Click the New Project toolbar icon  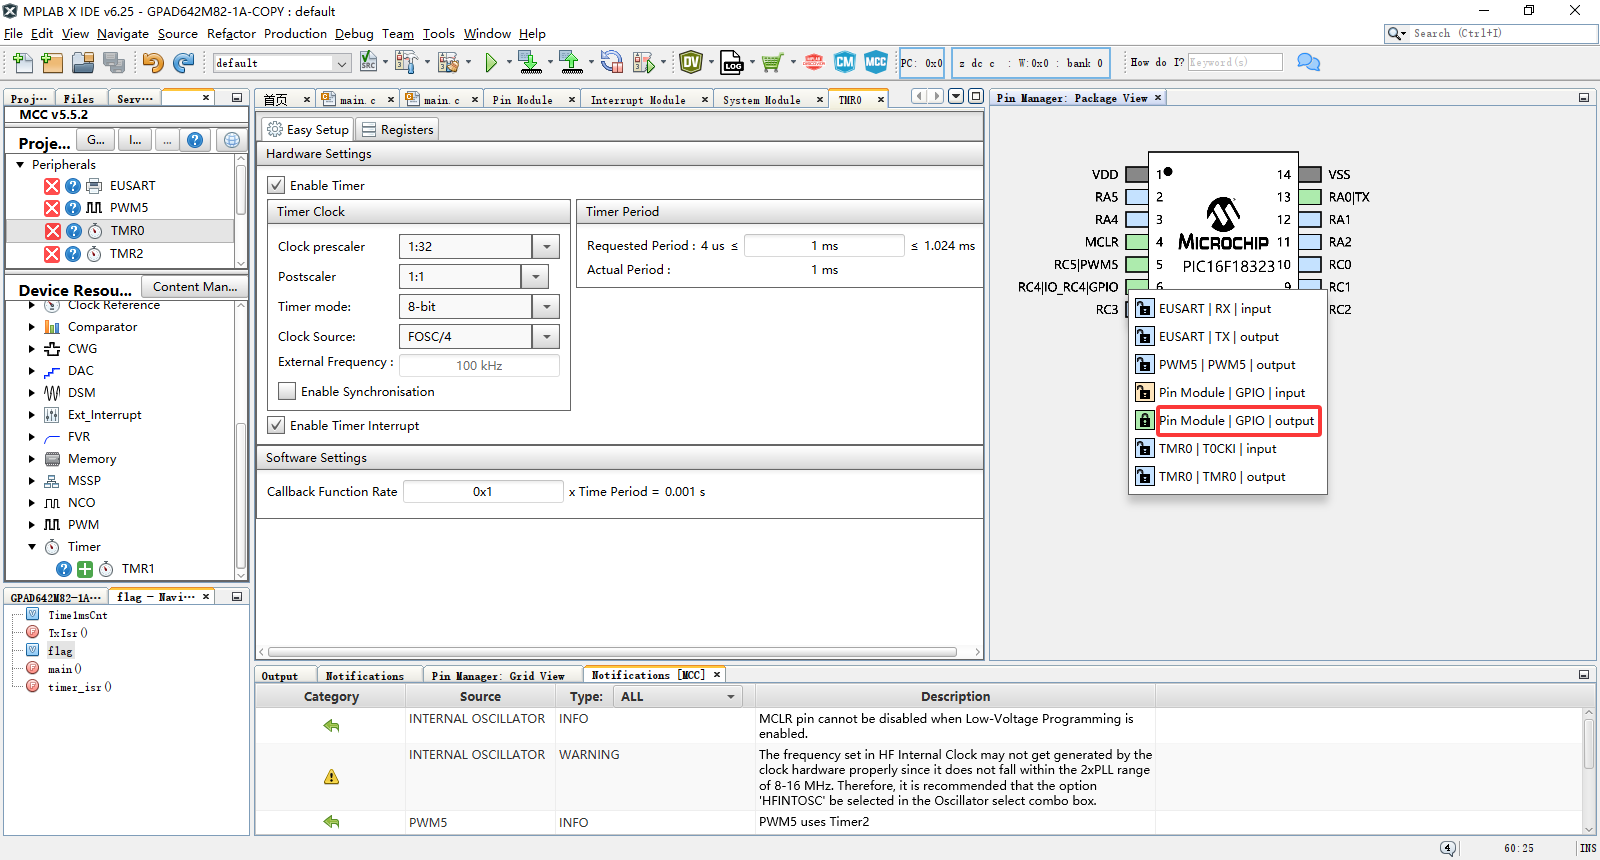point(52,63)
